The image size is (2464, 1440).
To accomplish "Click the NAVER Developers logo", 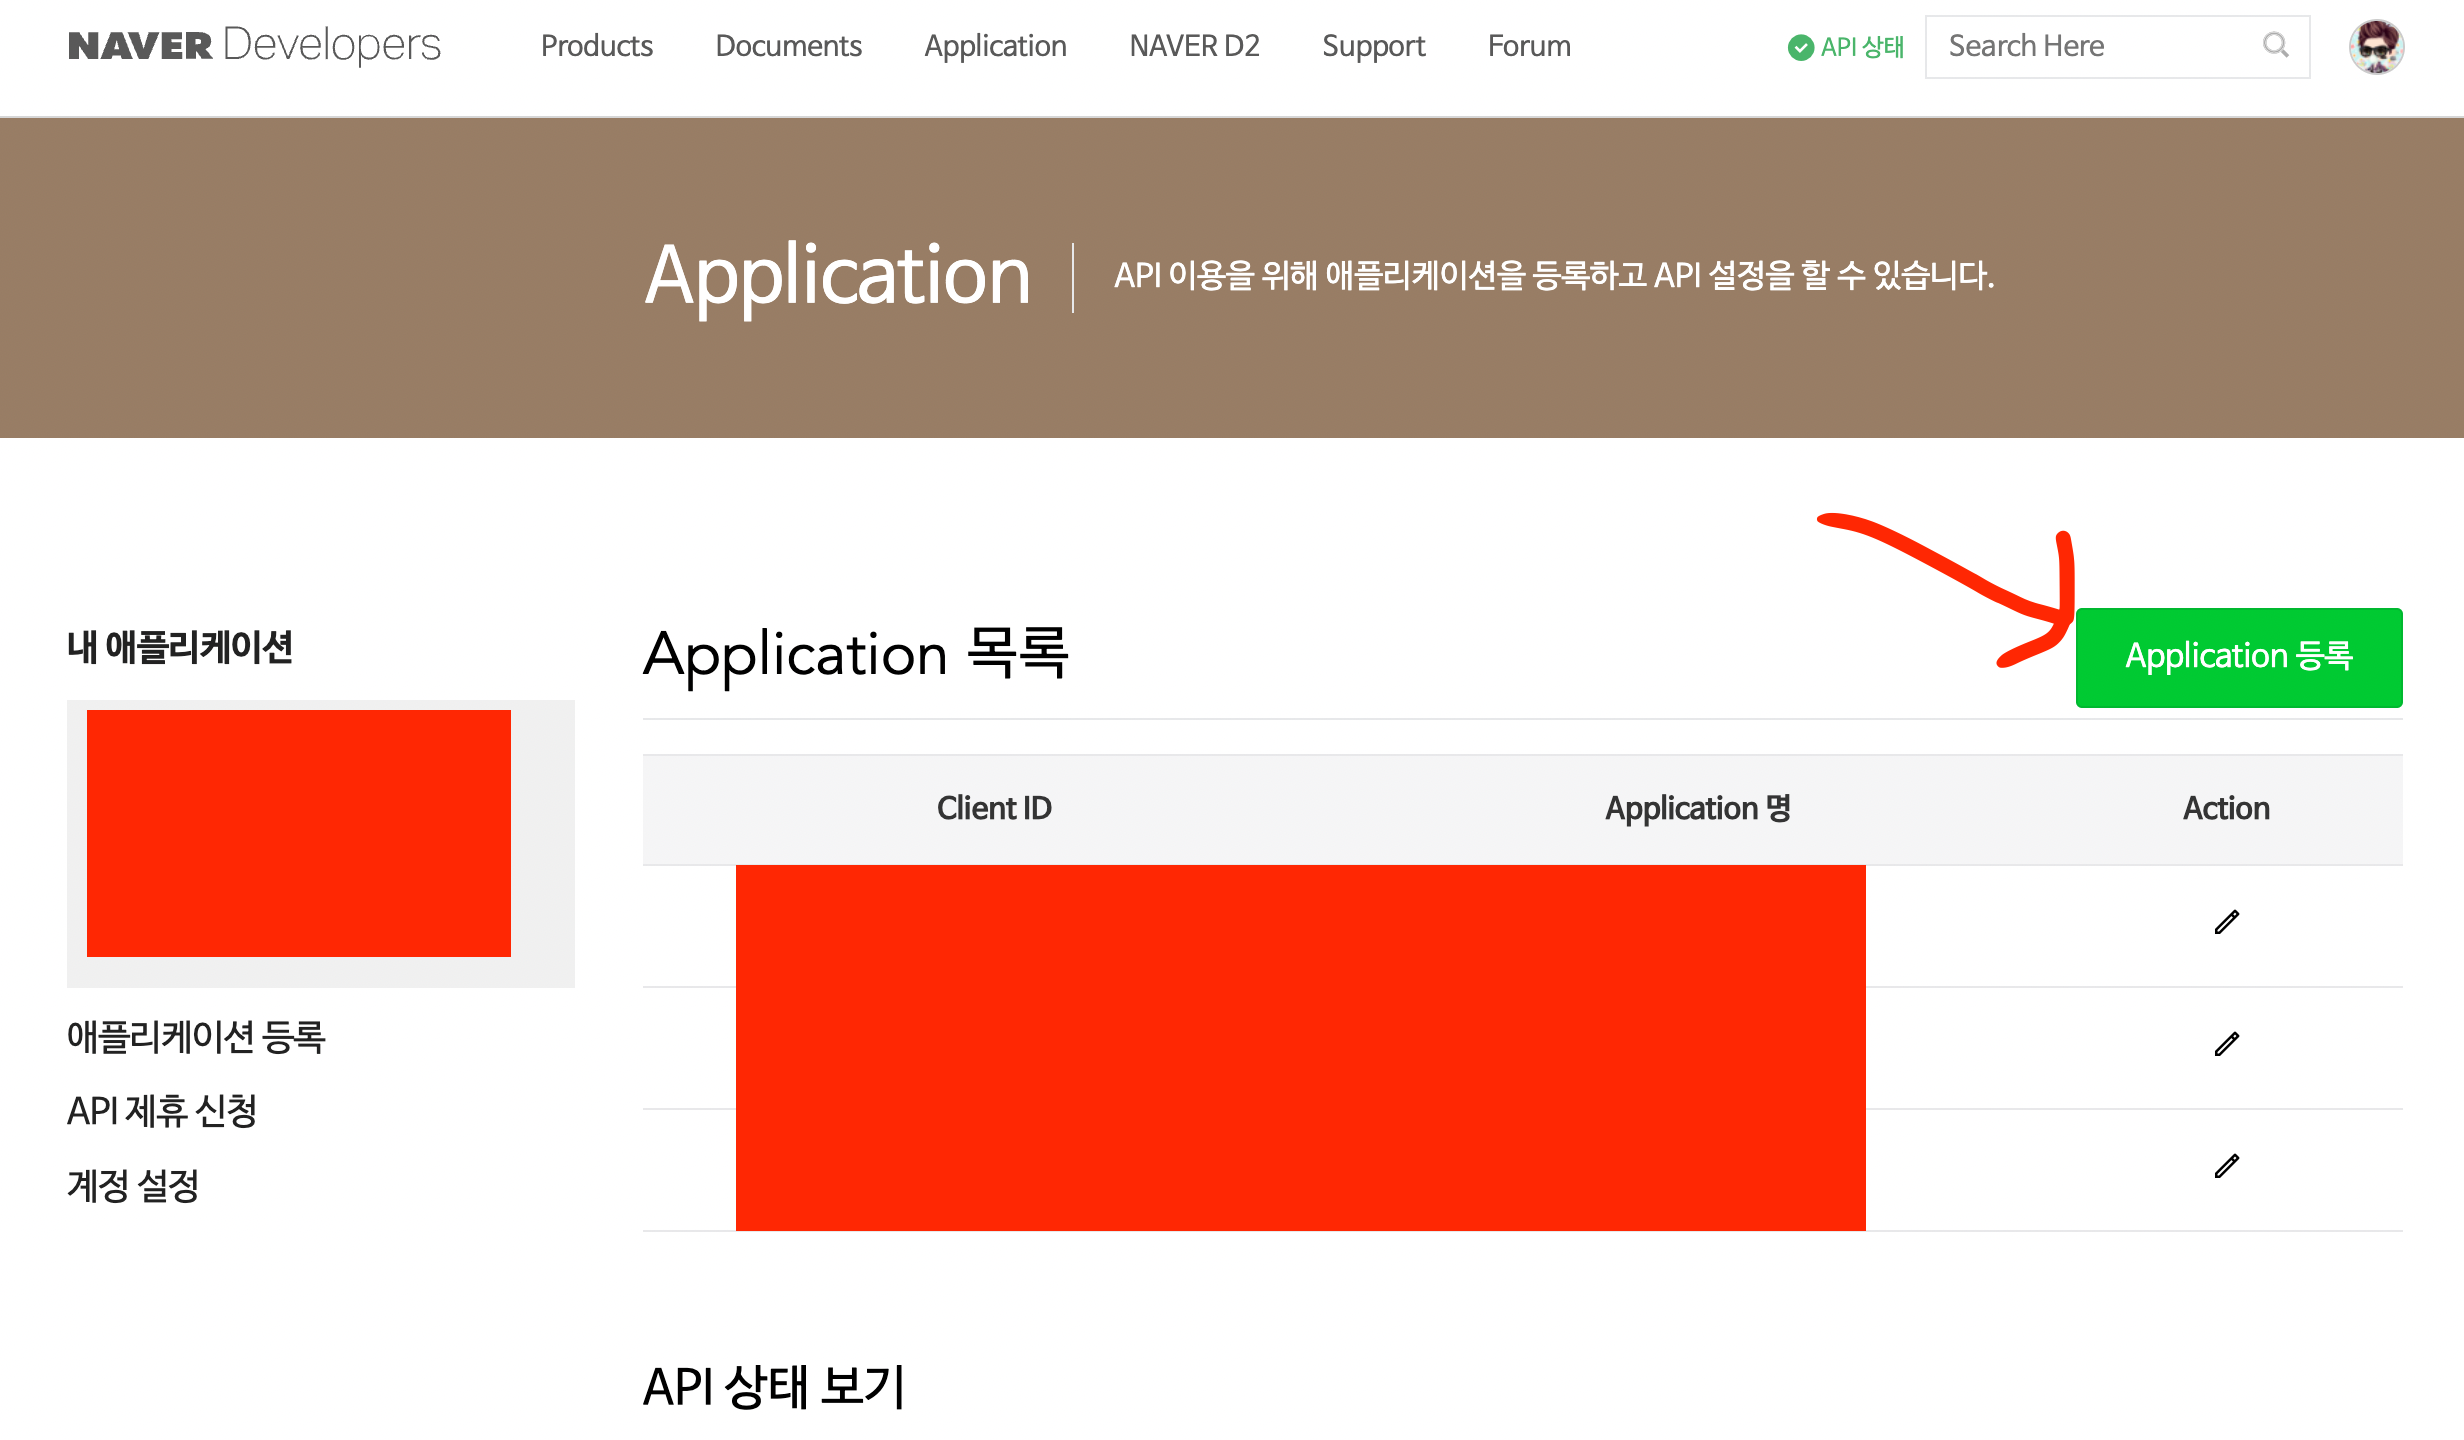I will pyautogui.click(x=254, y=46).
